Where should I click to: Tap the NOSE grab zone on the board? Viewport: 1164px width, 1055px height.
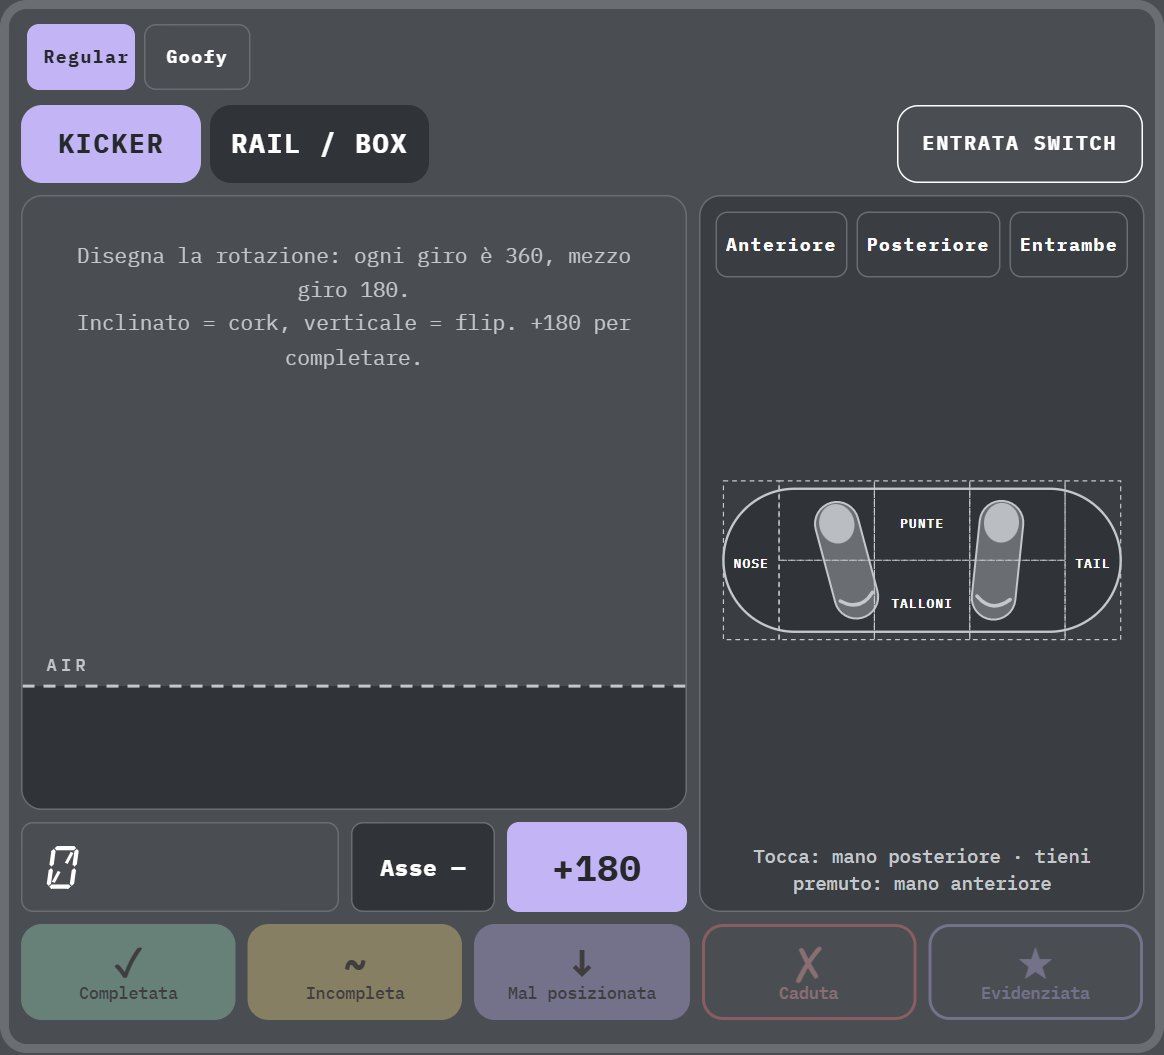[x=751, y=562]
